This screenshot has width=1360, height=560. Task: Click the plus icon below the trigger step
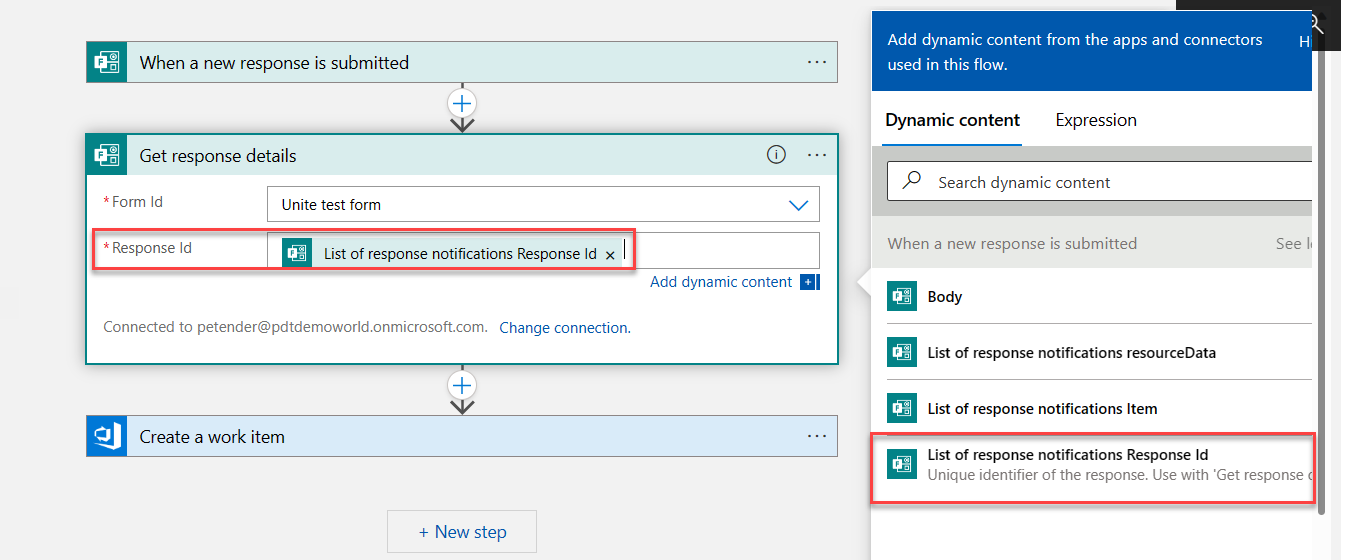(462, 102)
